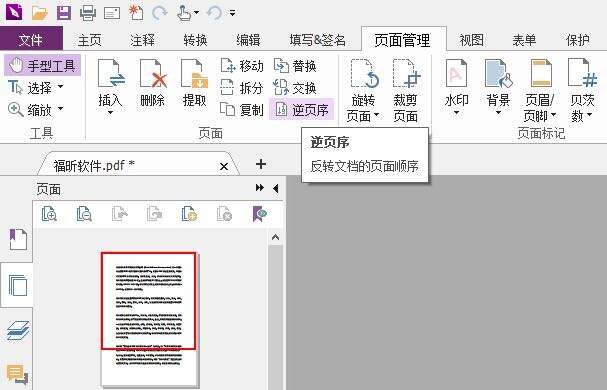607x390 pixels.
Task: Click the 提取 extract page icon
Action: (x=195, y=74)
